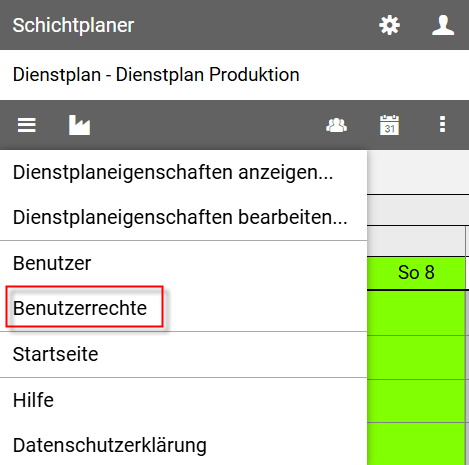Viewport: 469px width, 465px height.
Task: Open the employees group icon
Action: click(x=336, y=125)
